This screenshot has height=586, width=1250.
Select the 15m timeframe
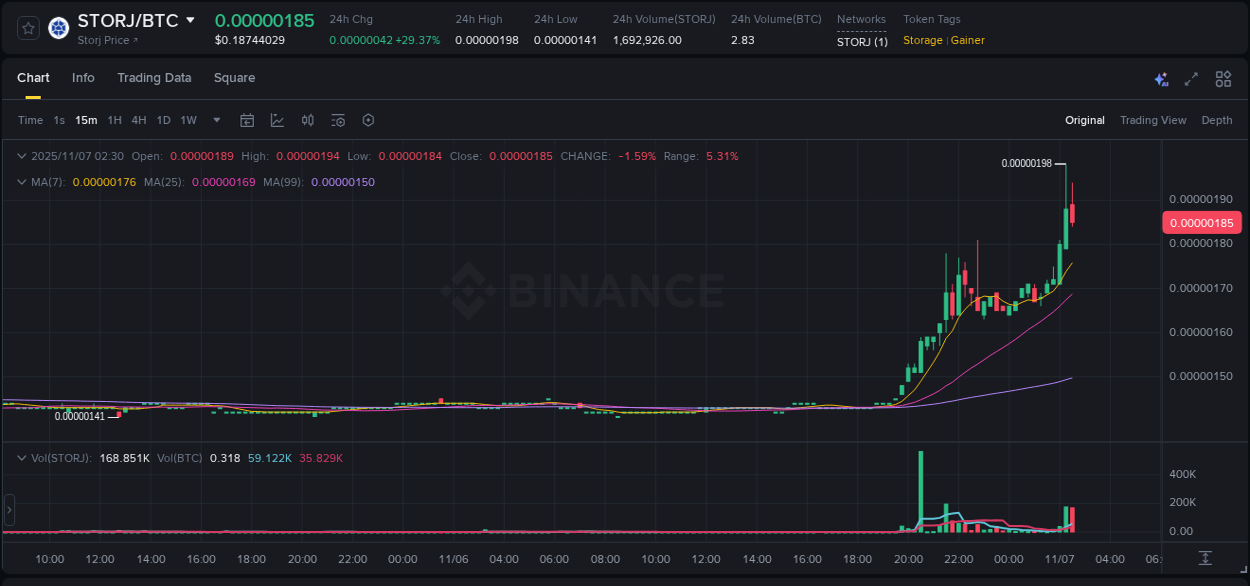coord(86,119)
